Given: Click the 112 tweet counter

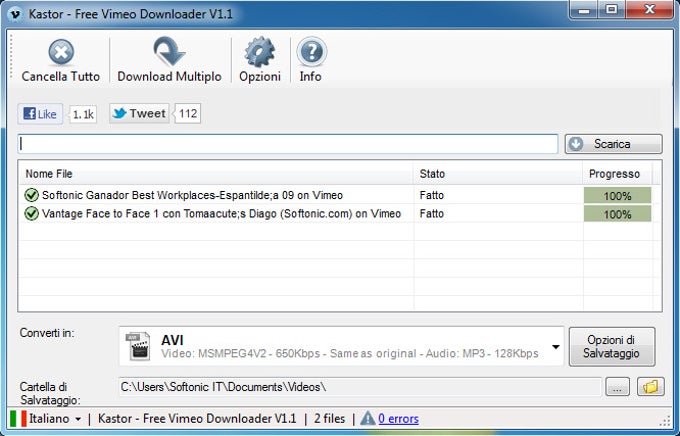Looking at the screenshot, I should point(188,114).
